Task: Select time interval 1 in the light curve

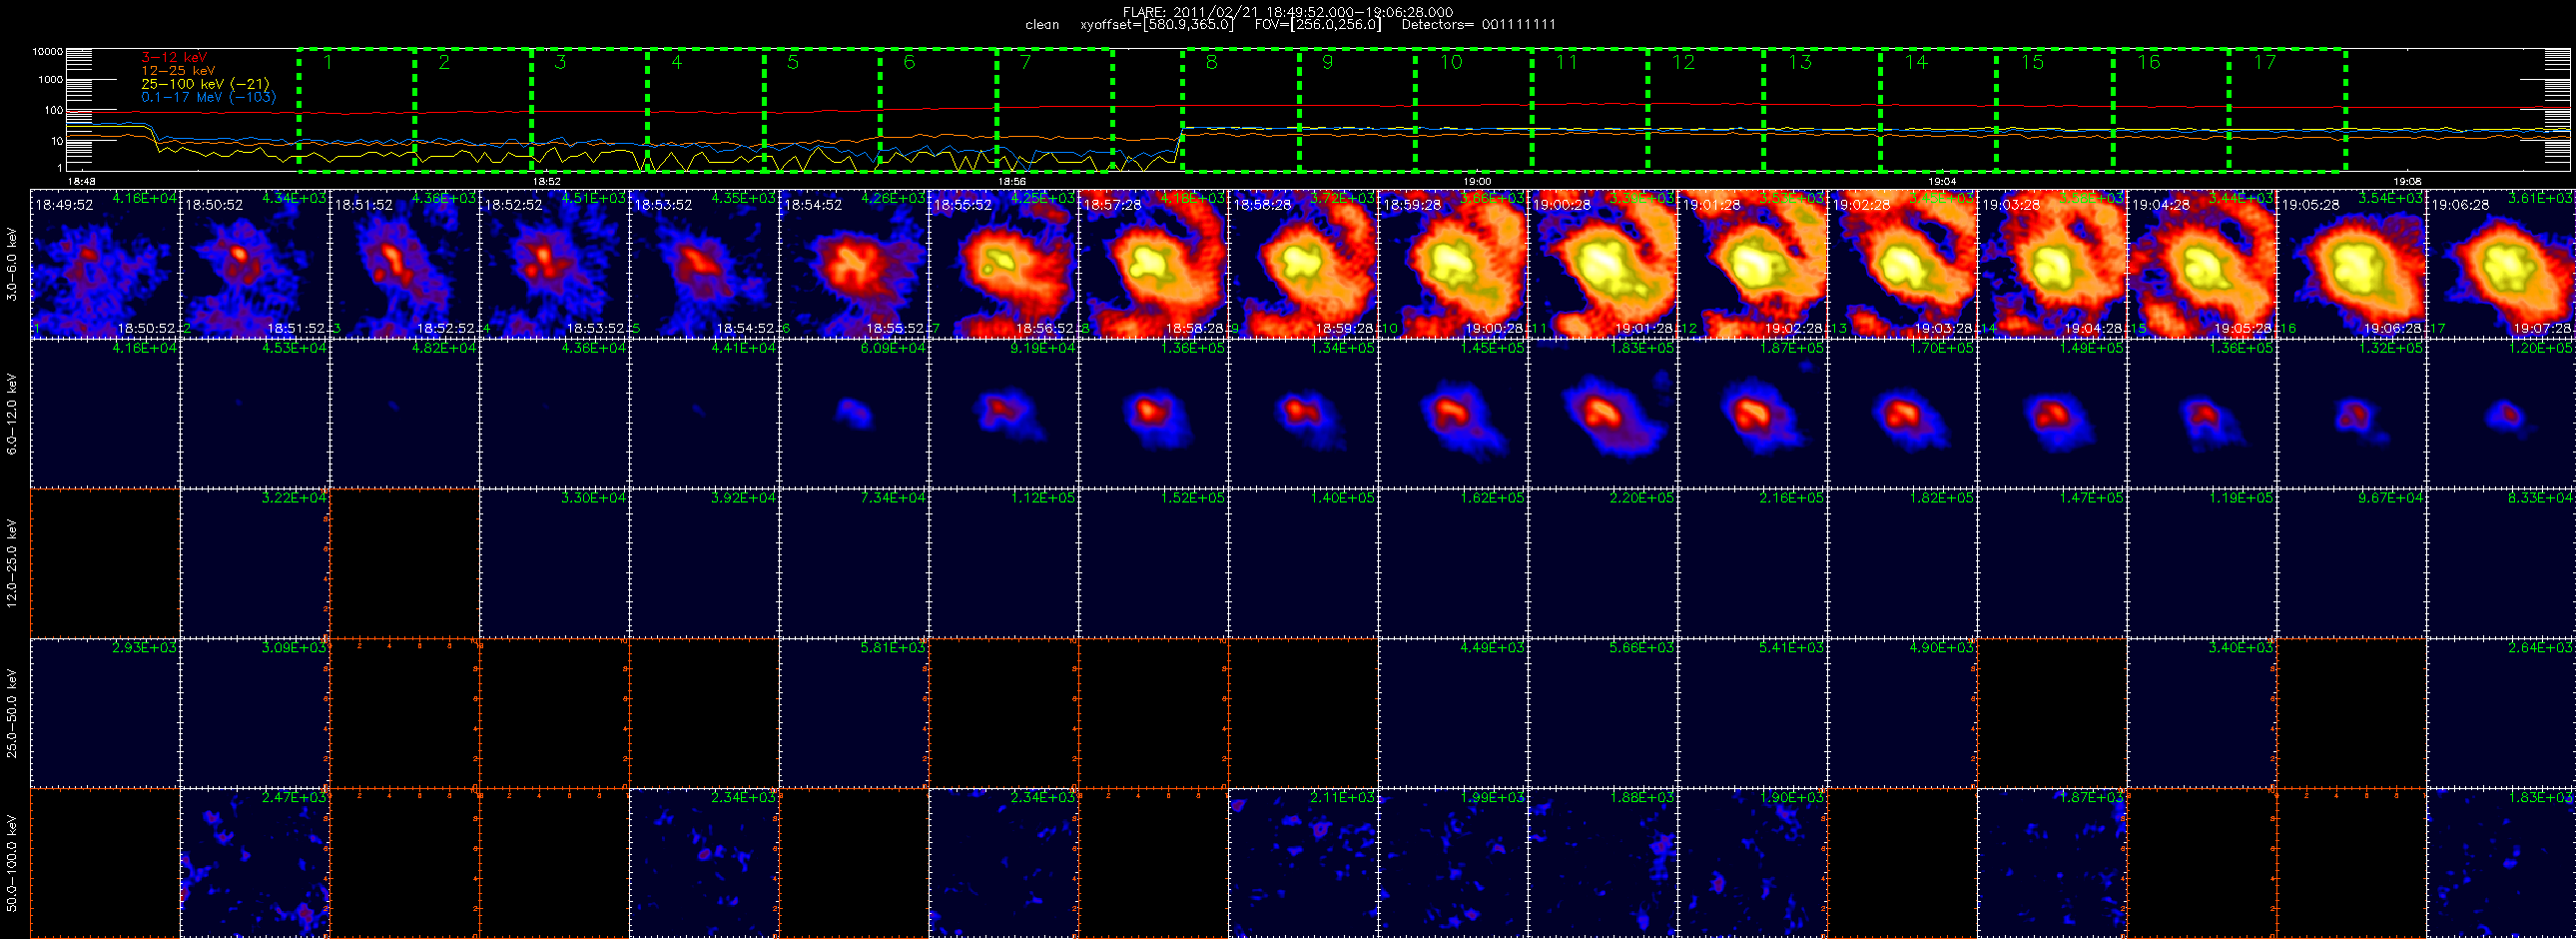Action: tap(356, 110)
